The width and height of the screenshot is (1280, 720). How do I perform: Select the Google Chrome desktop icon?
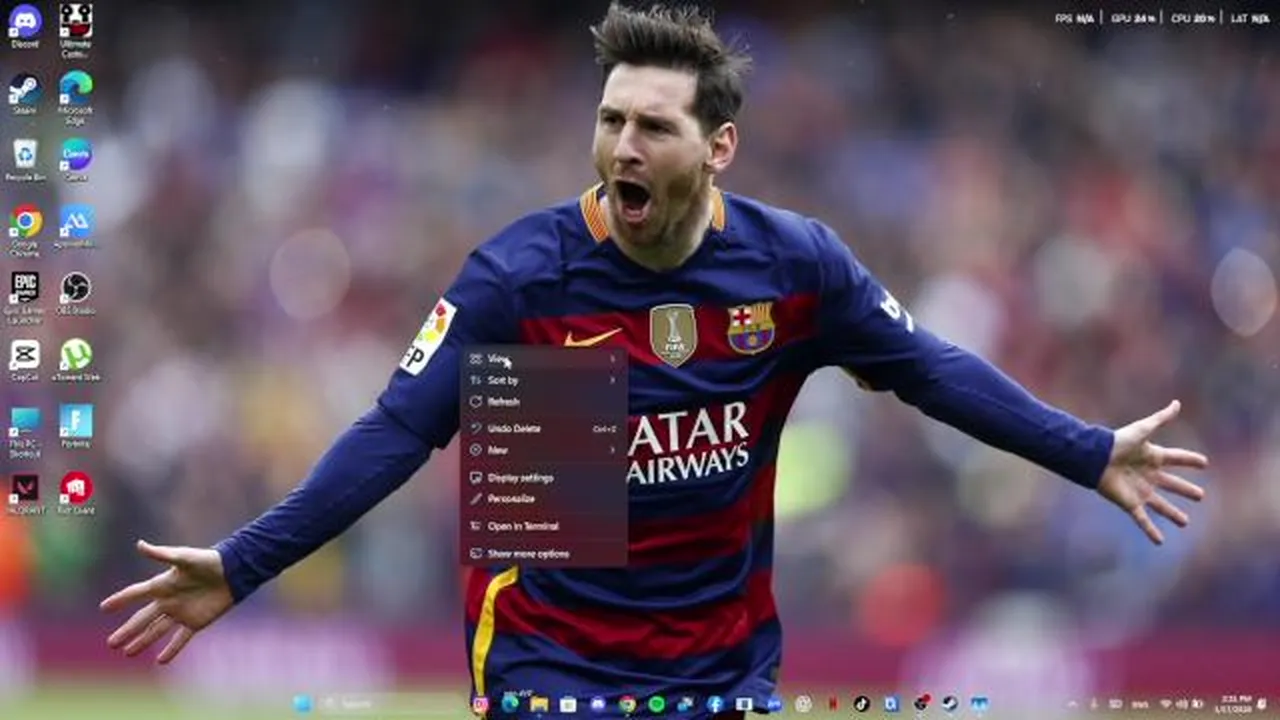(25, 230)
